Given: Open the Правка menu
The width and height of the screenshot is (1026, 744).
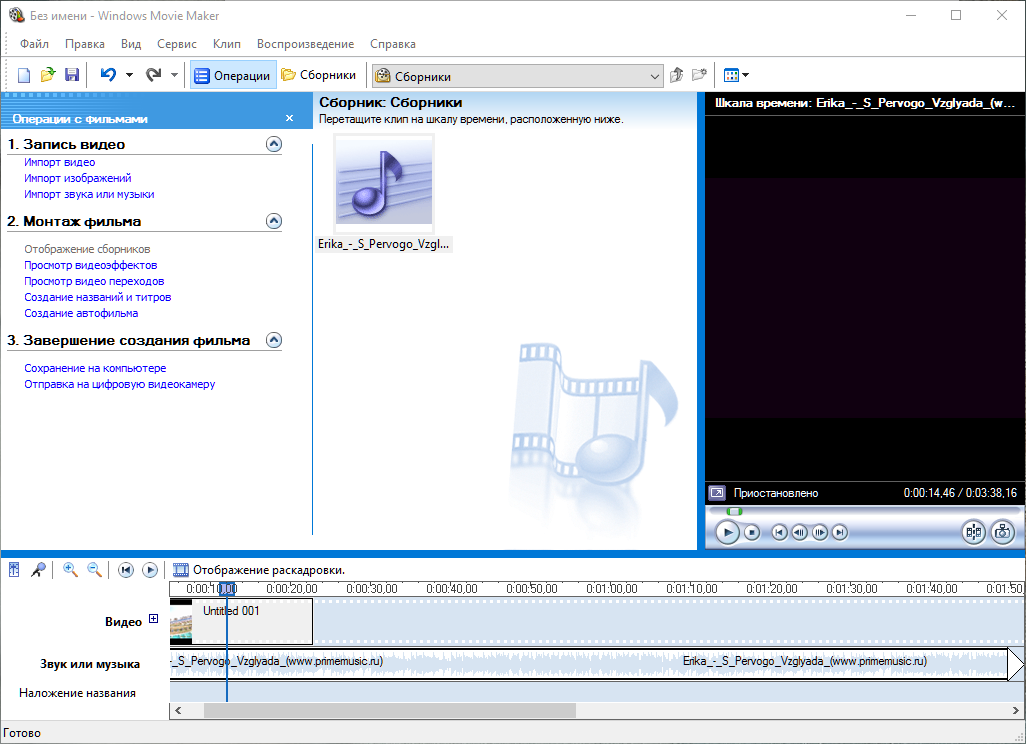Looking at the screenshot, I should (x=84, y=44).
